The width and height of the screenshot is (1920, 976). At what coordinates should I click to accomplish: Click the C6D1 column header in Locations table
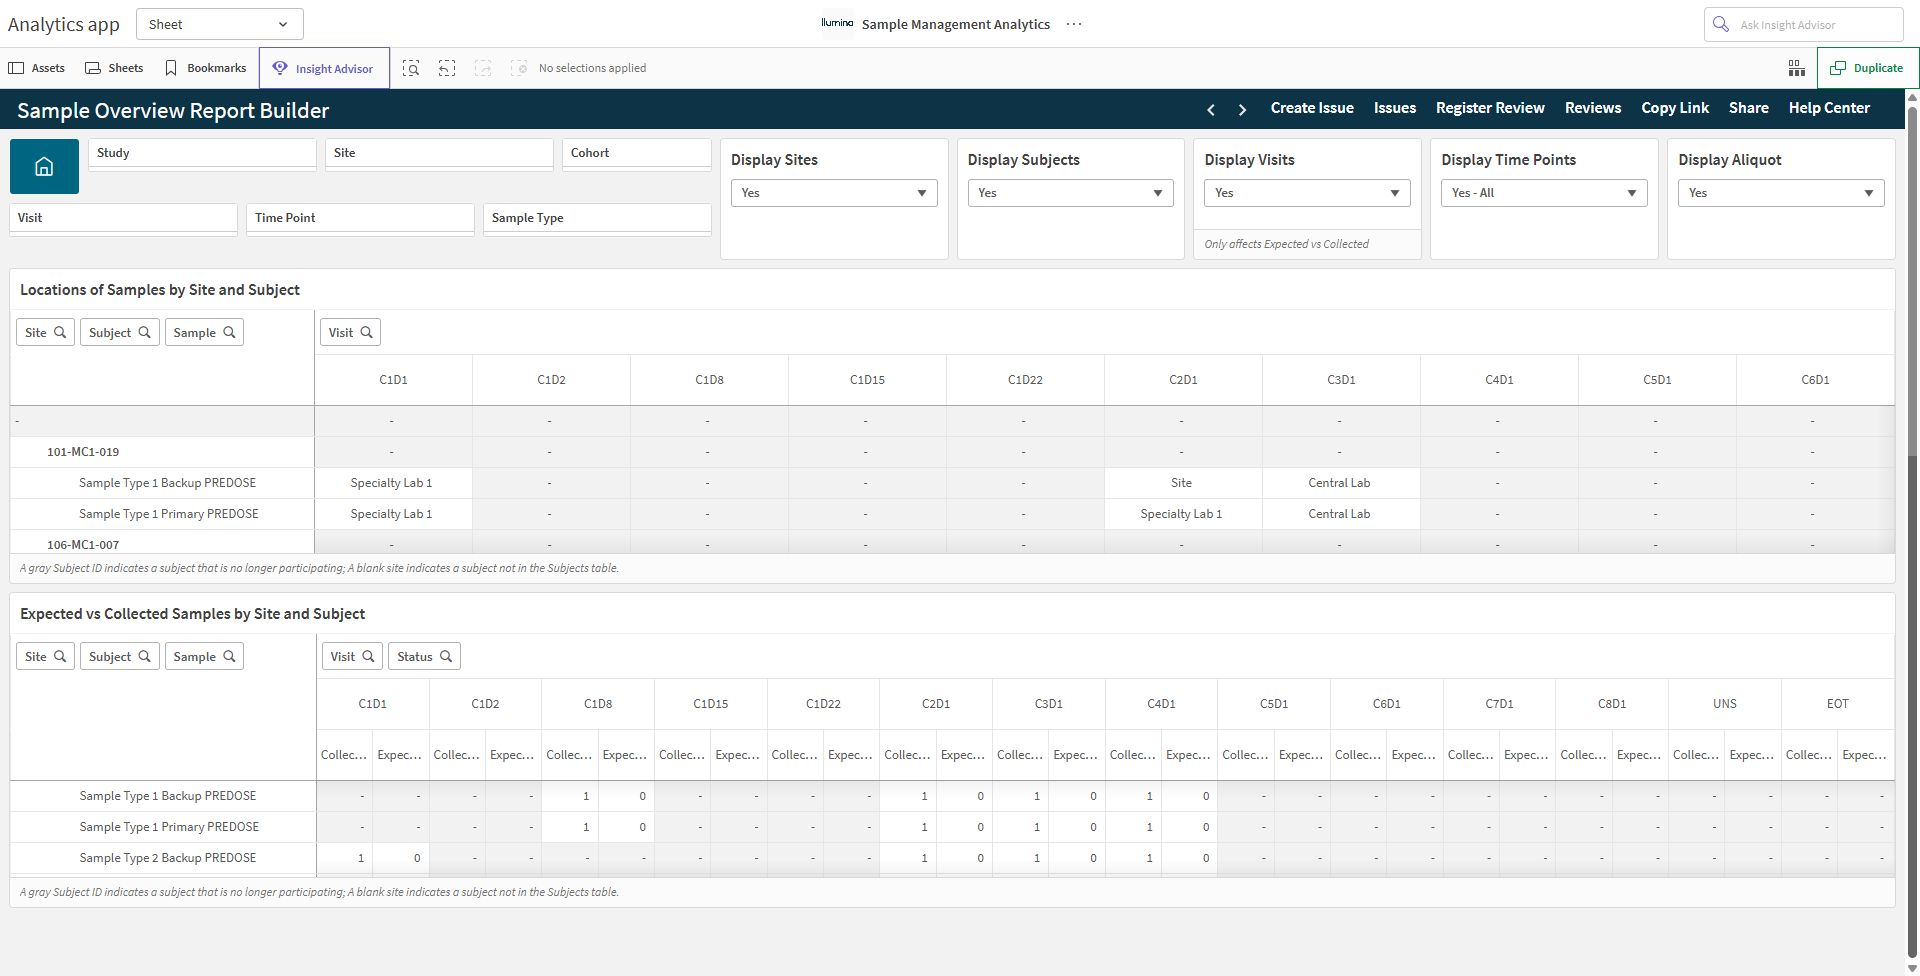[1815, 380]
